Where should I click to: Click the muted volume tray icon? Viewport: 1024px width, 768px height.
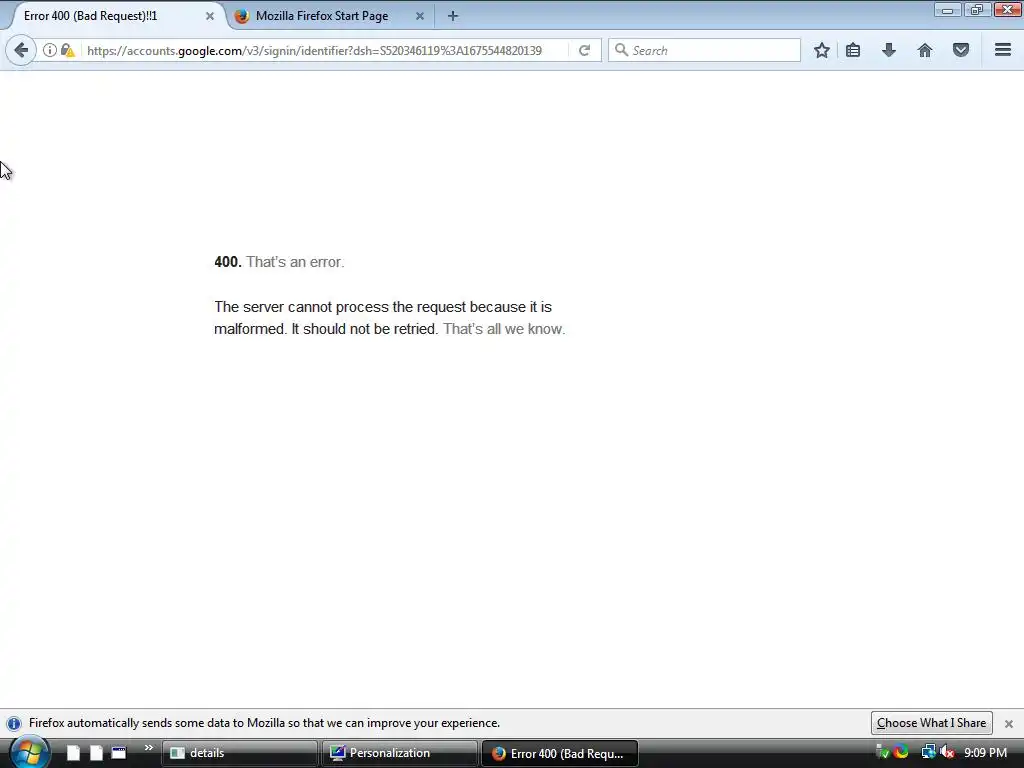pos(947,752)
